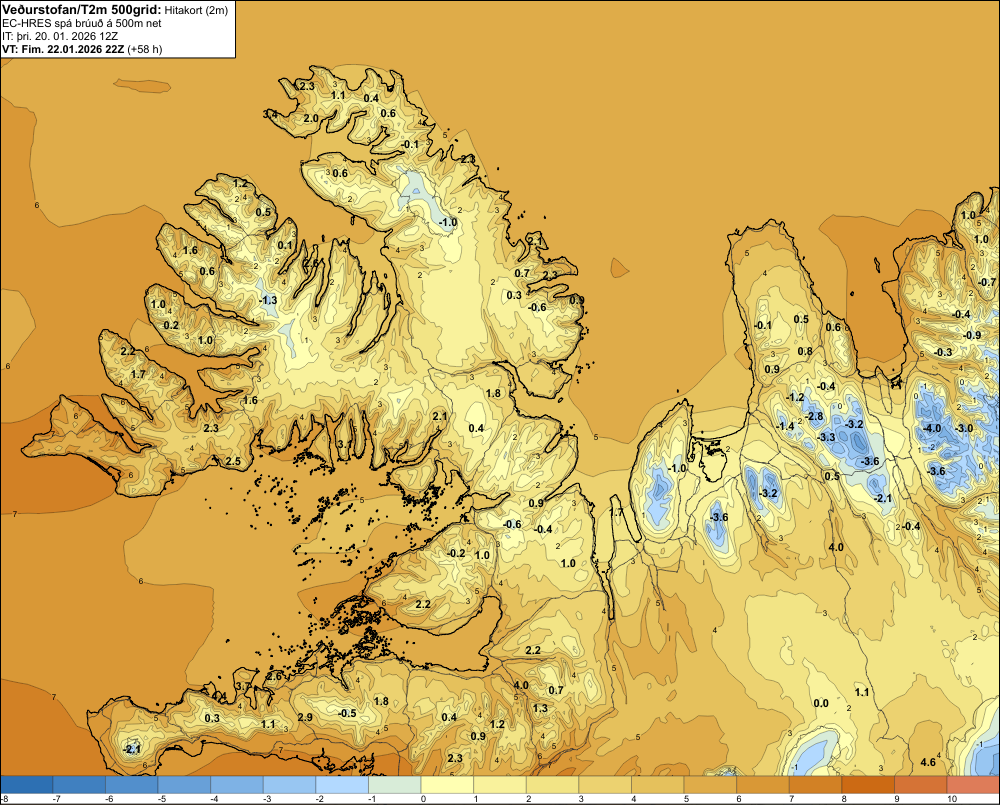Click the '3.7' temperature value on the map
This screenshot has height=805, width=1000.
pos(243,686)
